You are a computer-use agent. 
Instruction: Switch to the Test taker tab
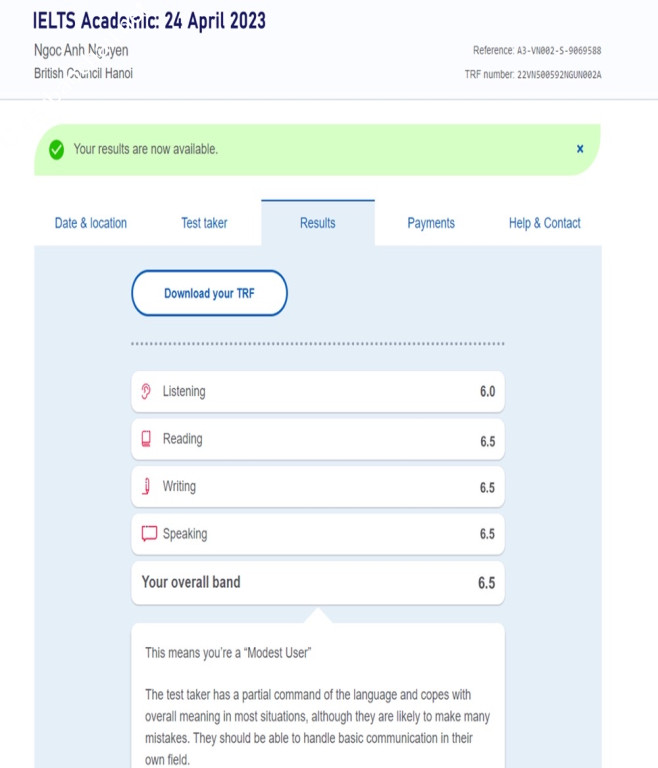pos(204,223)
